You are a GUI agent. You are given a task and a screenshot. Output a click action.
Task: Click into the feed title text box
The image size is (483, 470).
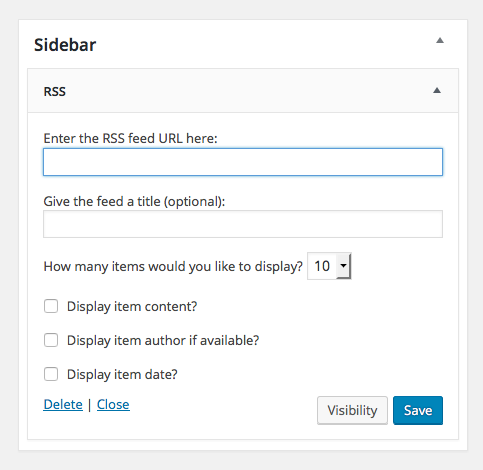pos(243,224)
